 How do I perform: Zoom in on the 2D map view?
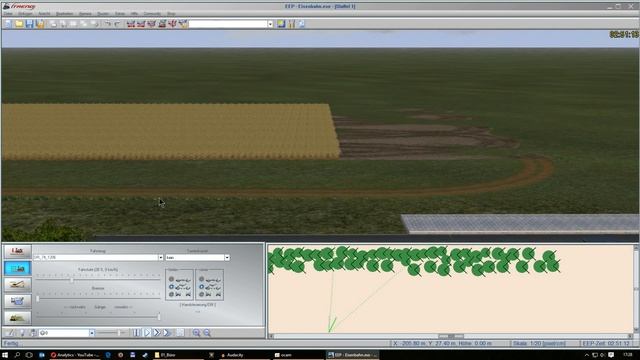point(196,333)
